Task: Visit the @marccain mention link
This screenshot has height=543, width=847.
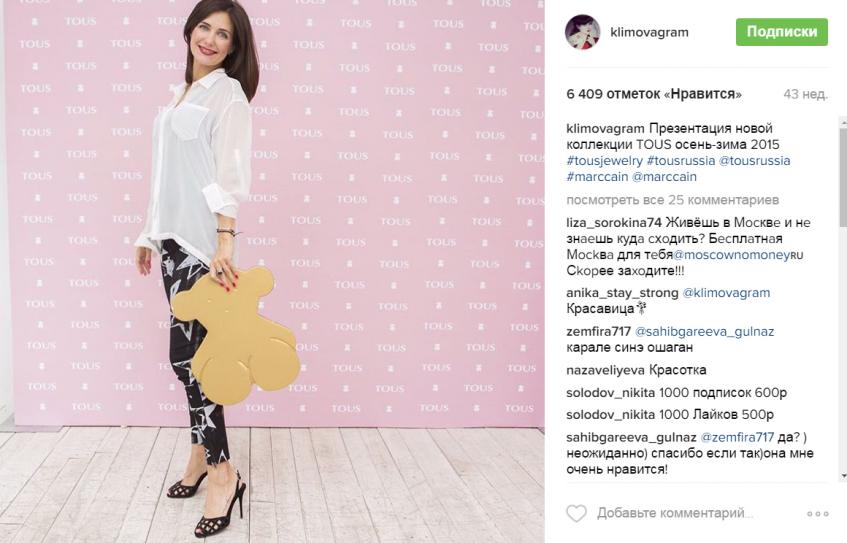Action: pyautogui.click(x=664, y=177)
